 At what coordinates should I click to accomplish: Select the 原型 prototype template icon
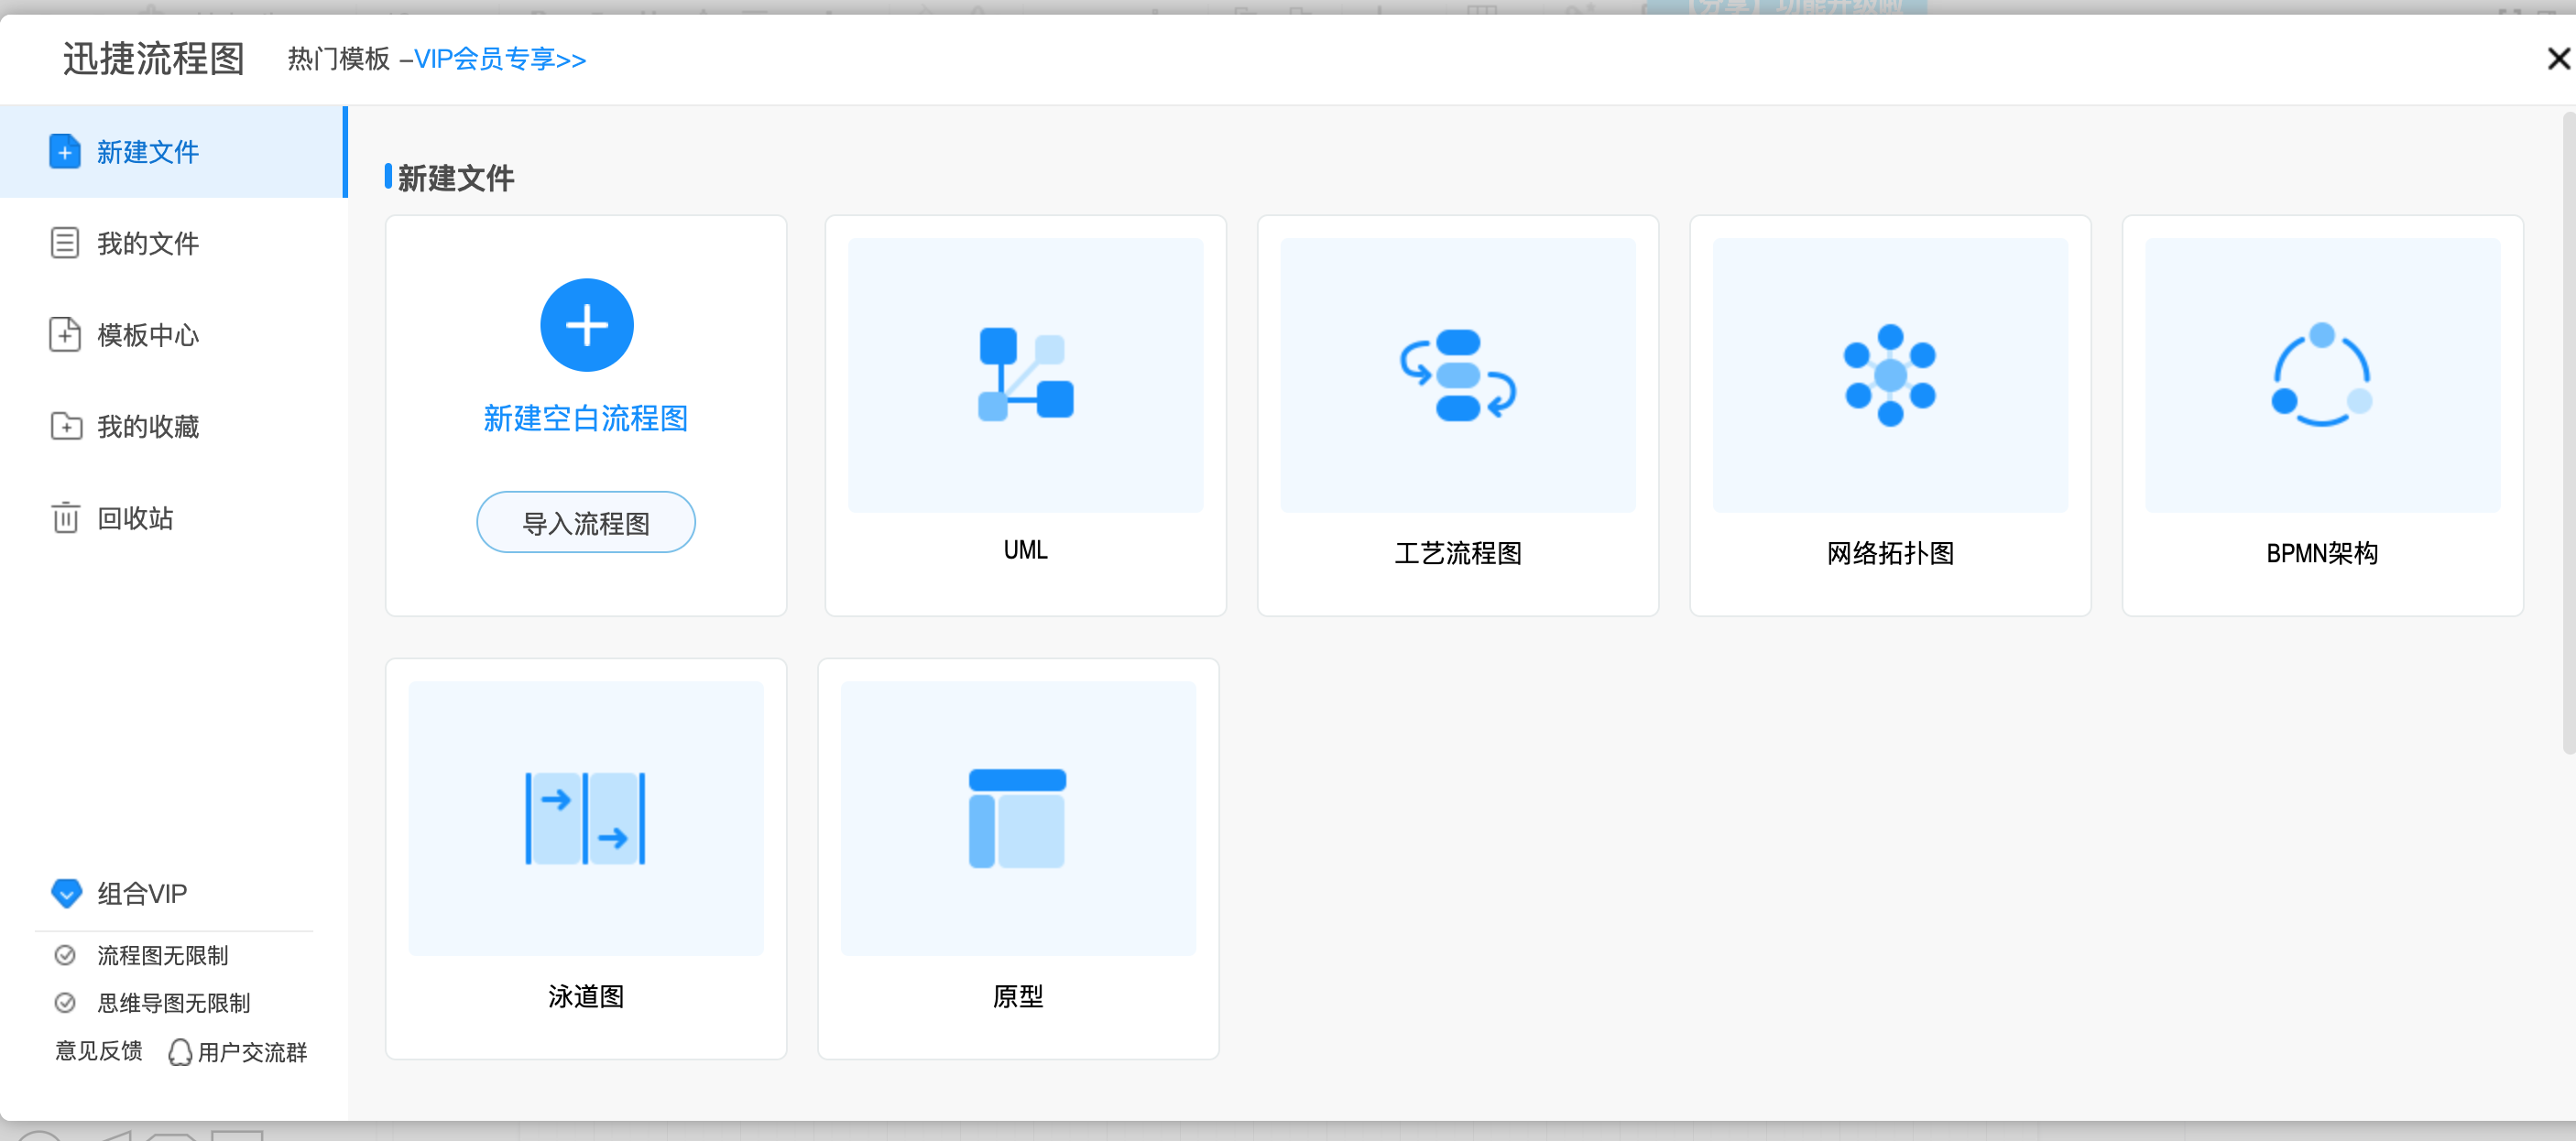click(x=1017, y=817)
